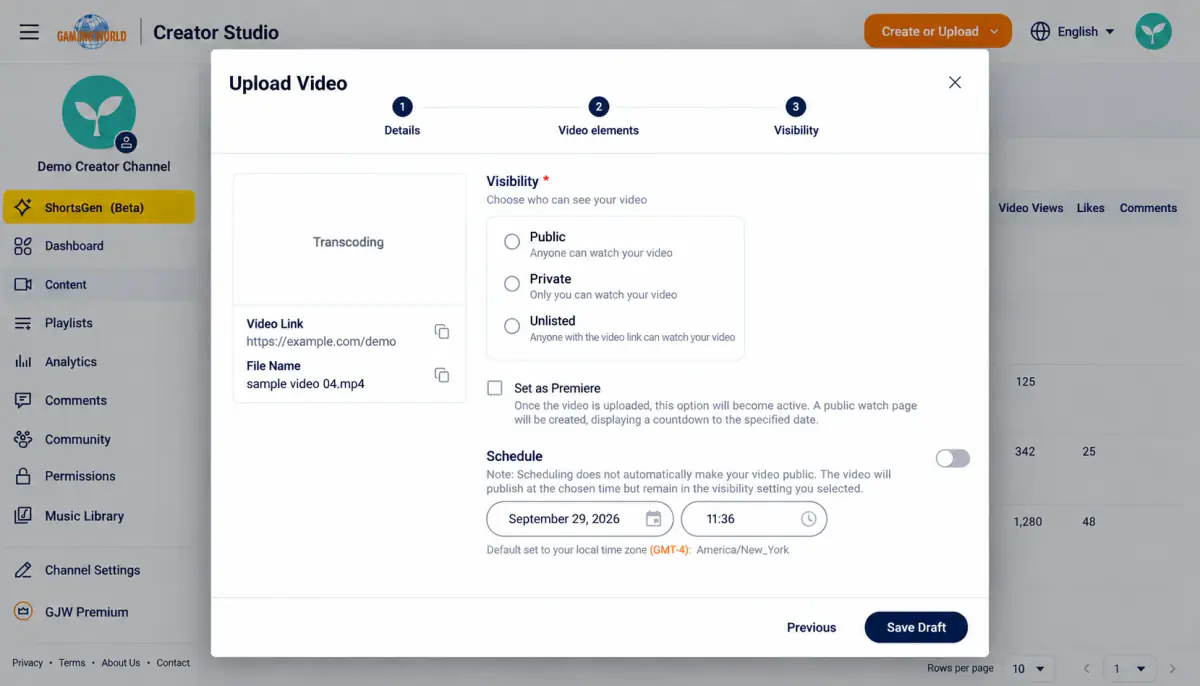
Task: Open the profile avatar in header
Action: tap(1153, 31)
